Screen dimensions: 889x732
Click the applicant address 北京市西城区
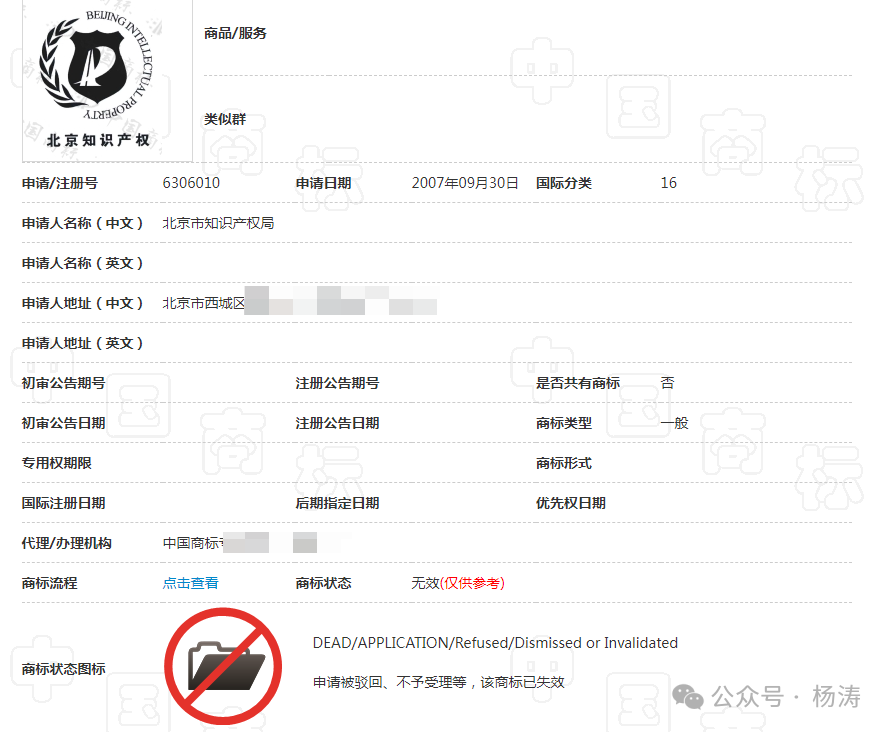tap(204, 303)
